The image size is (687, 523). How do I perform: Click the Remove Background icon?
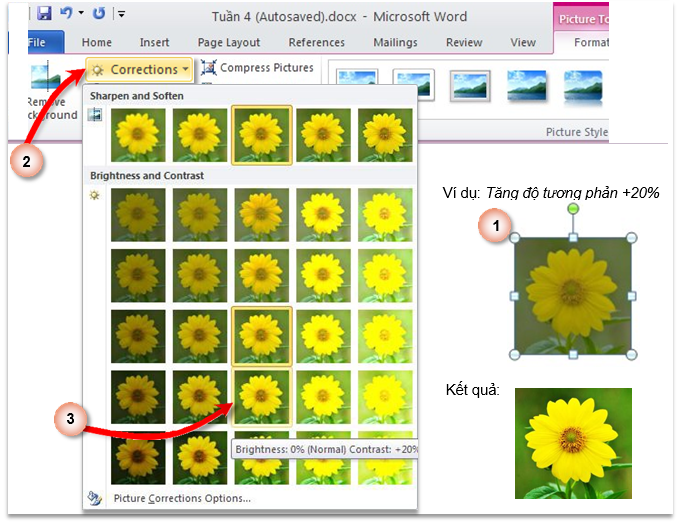(x=45, y=80)
